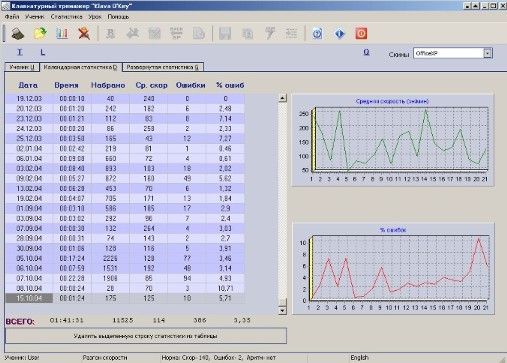Open the Помощь menu
Image resolution: width=507 pixels, height=363 pixels.
[x=118, y=16]
